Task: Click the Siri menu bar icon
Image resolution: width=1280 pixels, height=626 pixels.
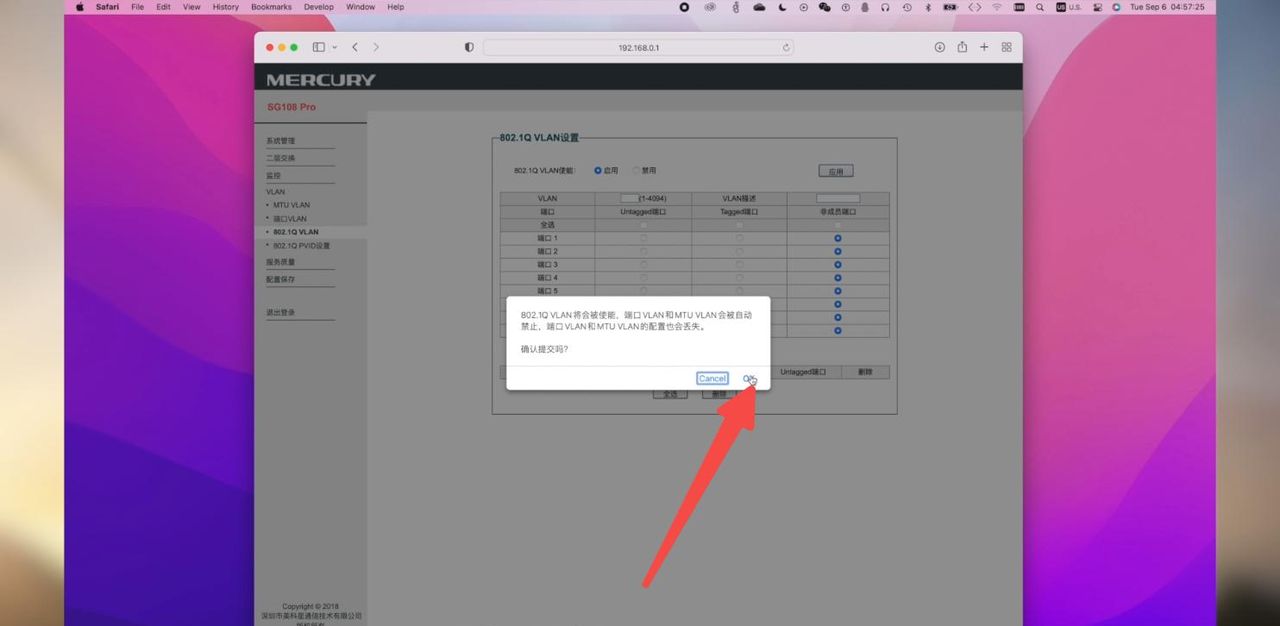Action: (1116, 7)
